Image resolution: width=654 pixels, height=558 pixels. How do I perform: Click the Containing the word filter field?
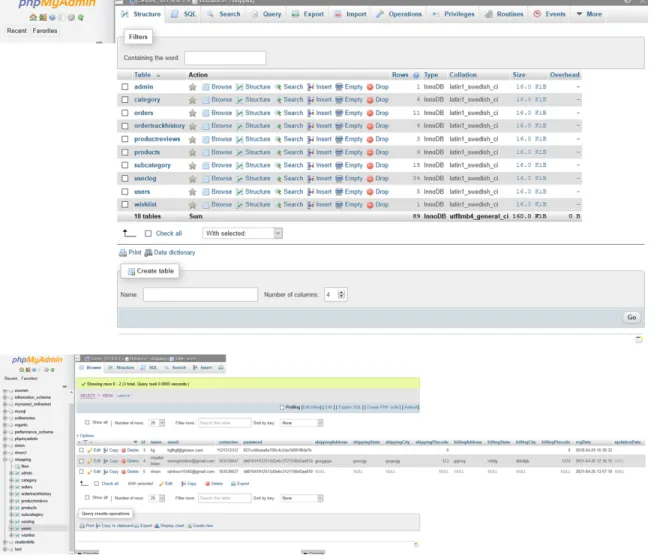tap(225, 58)
